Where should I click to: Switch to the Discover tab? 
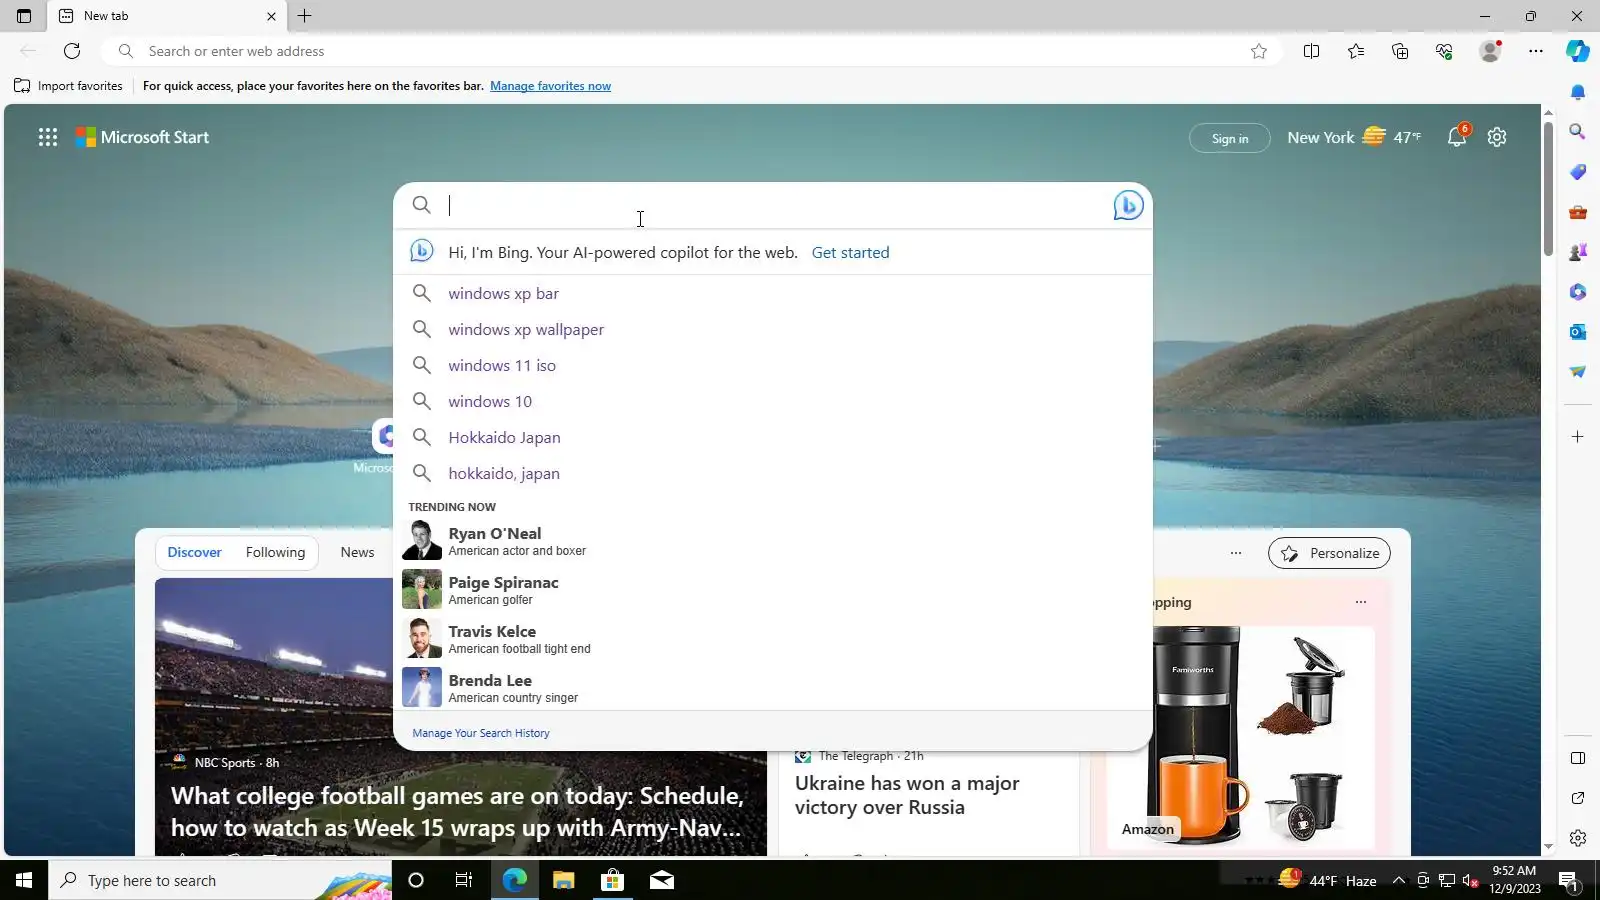[195, 552]
